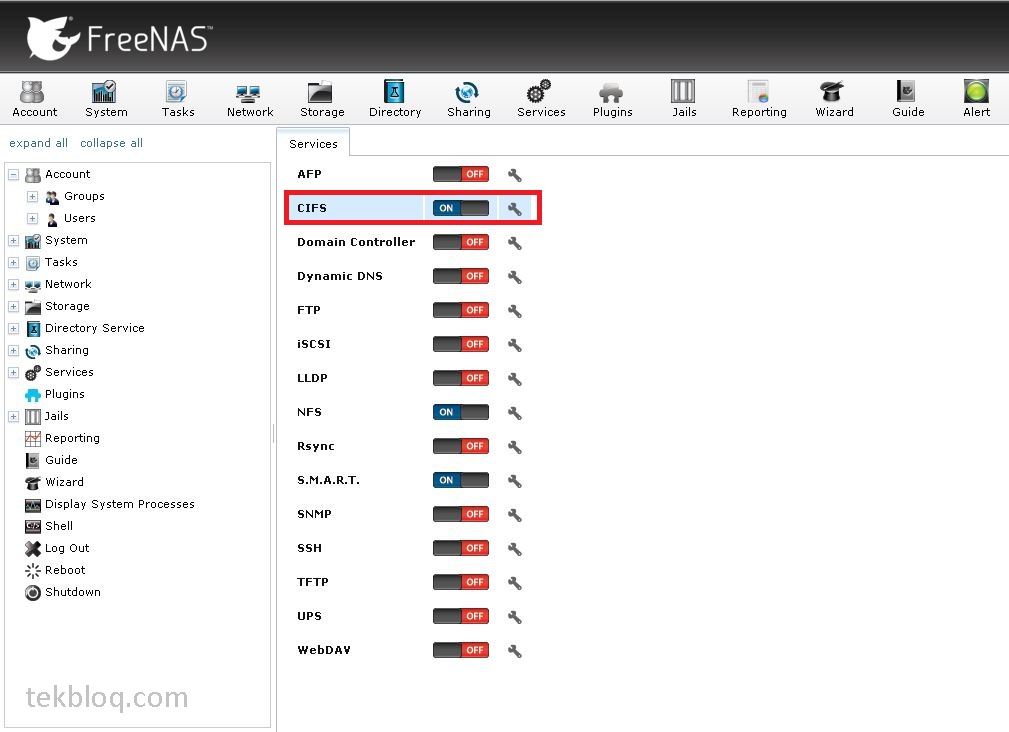Configure TFTP via the wrench icon
Screen dimensions: 1009x732
tap(514, 583)
